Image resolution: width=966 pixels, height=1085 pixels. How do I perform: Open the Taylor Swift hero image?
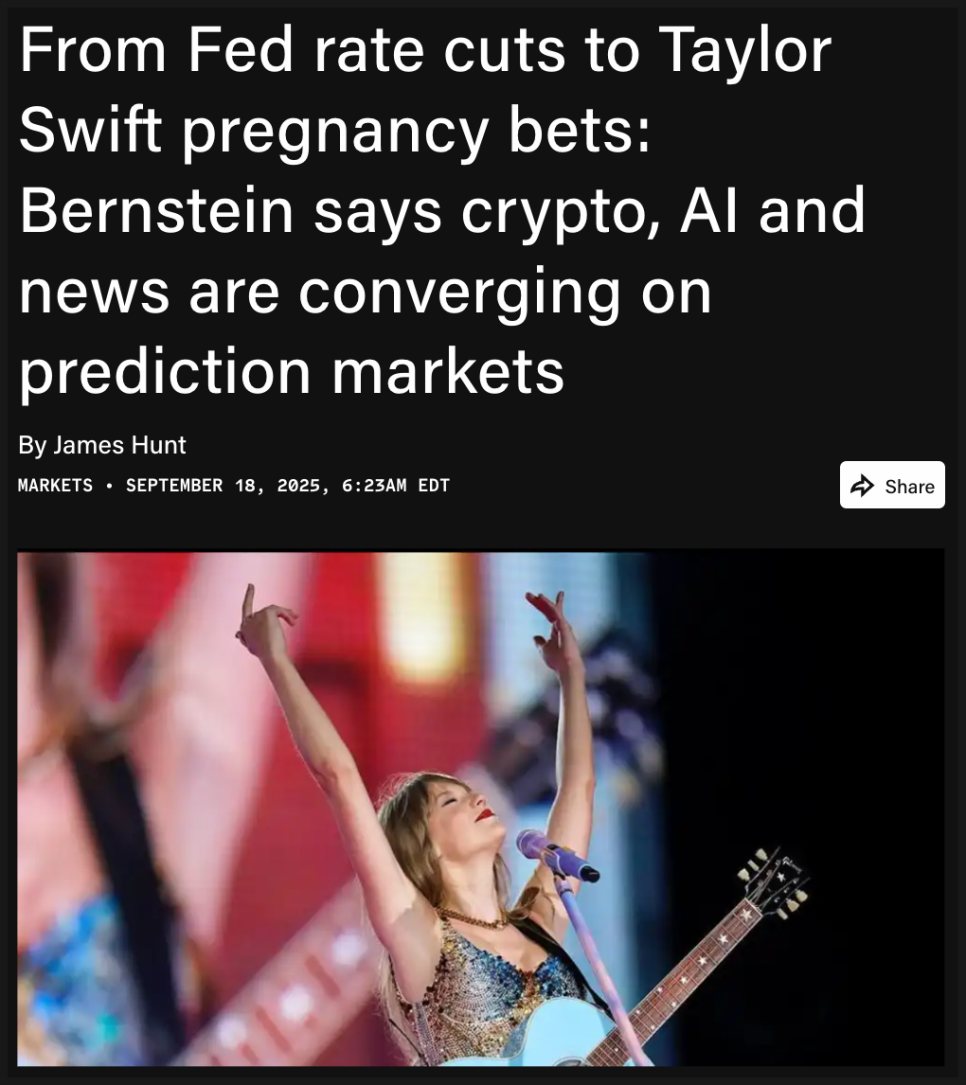[x=481, y=808]
